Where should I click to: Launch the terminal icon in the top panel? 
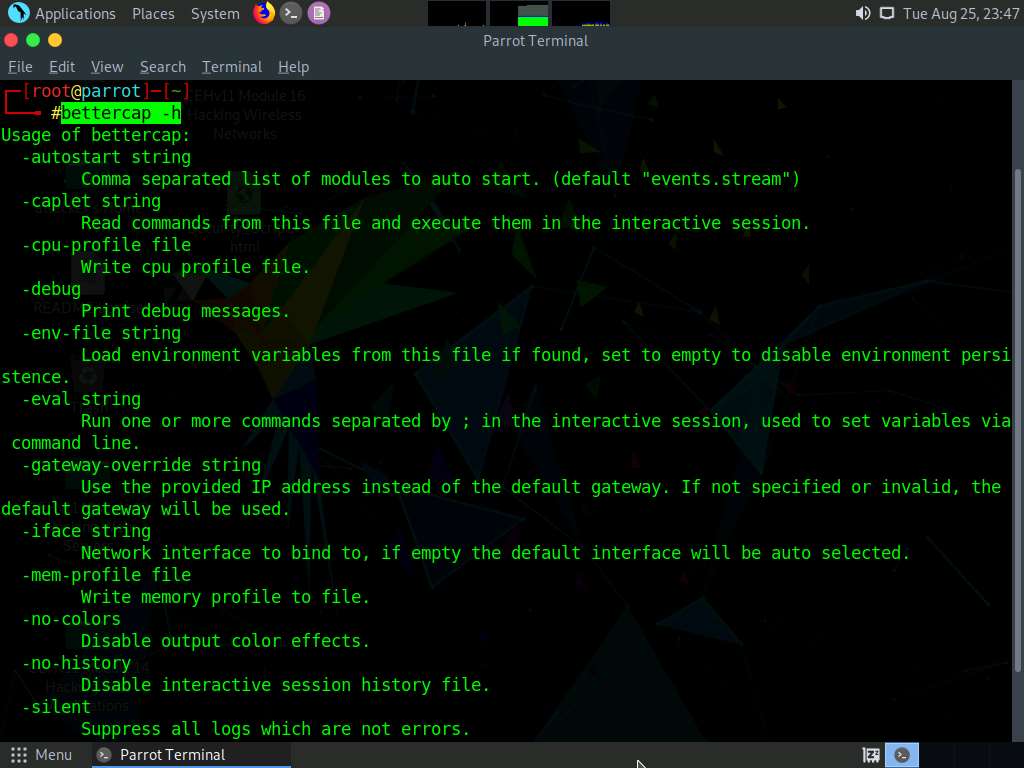tap(291, 13)
